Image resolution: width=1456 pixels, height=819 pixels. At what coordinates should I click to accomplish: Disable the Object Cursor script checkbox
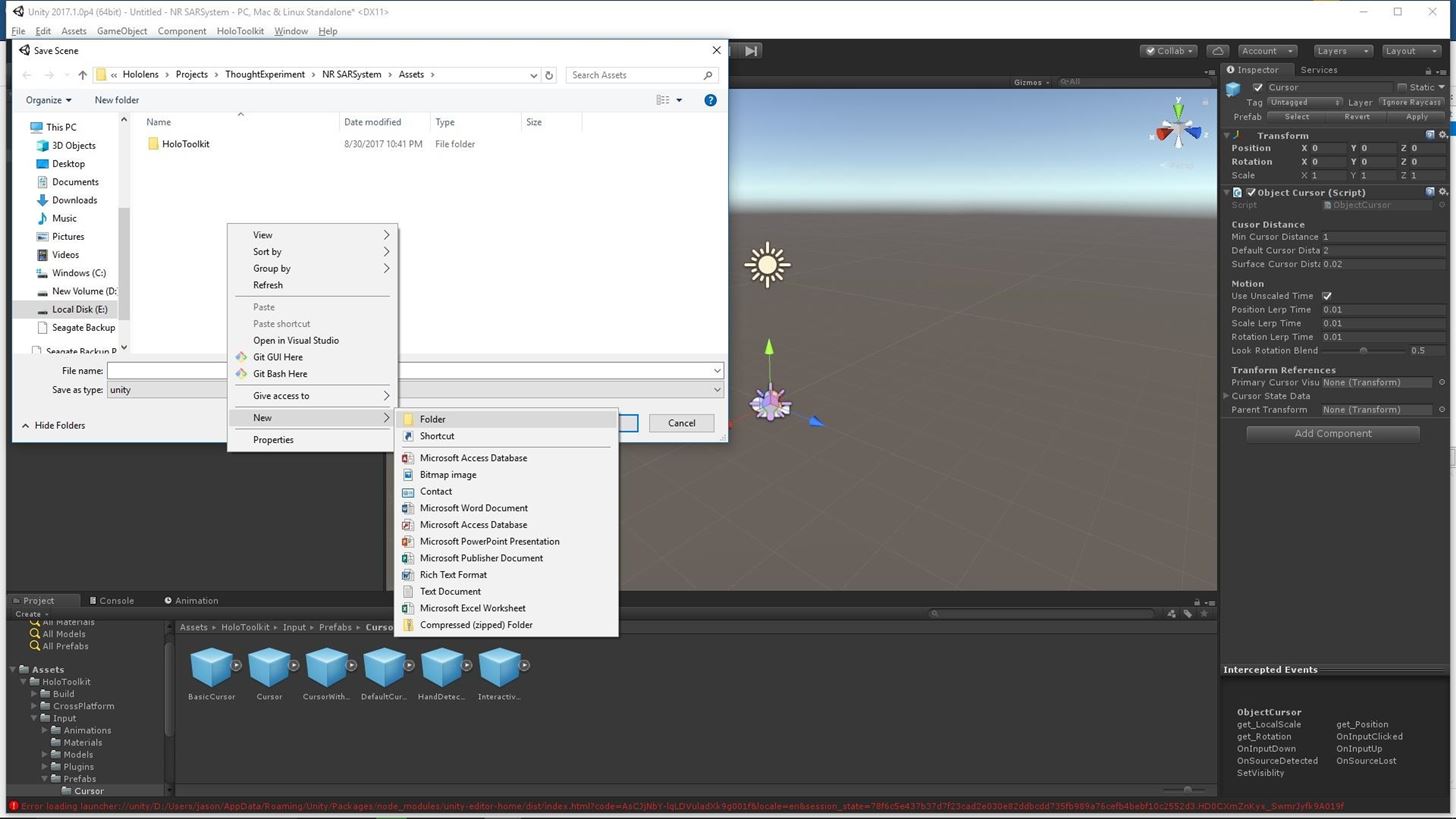point(1250,192)
